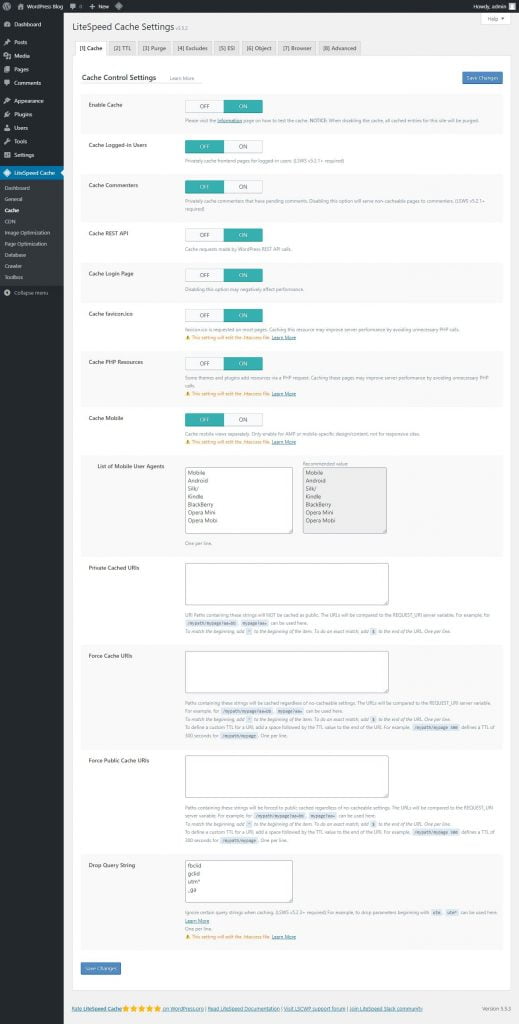
Task: Turn Cache favicon.ico OFF
Action: tap(204, 315)
